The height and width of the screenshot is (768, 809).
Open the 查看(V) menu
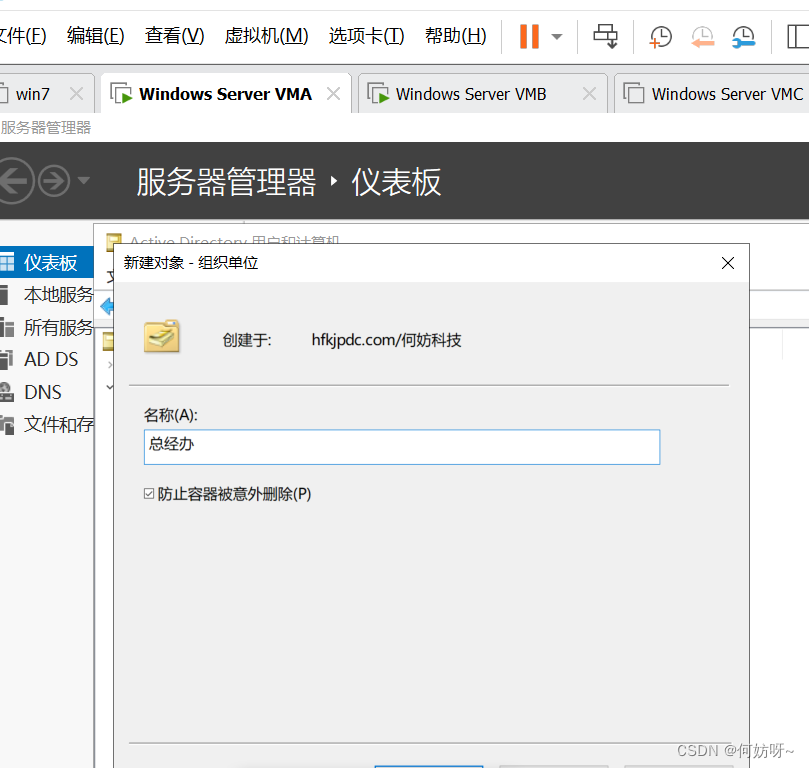pyautogui.click(x=174, y=36)
